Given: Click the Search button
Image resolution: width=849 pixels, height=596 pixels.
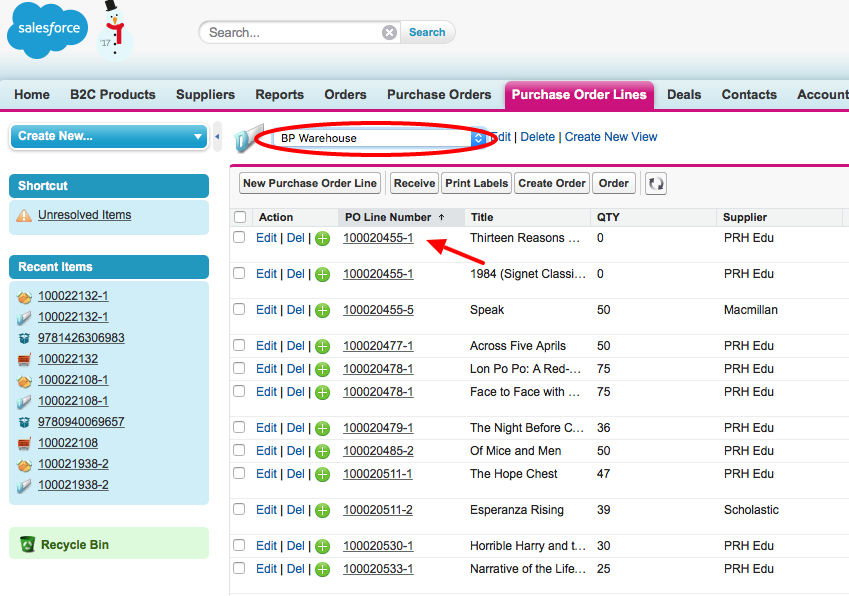Looking at the screenshot, I should click(427, 32).
